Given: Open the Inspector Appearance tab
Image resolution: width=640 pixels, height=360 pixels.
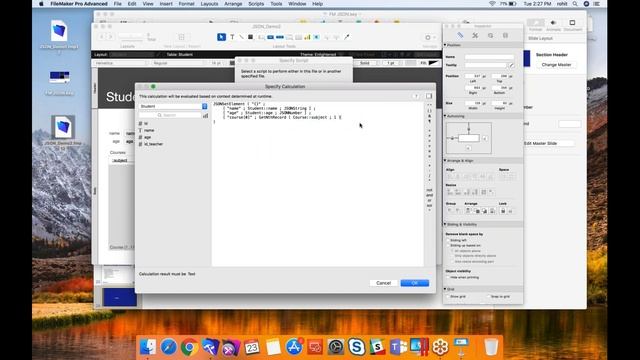Looking at the screenshot, I should 490,36.
